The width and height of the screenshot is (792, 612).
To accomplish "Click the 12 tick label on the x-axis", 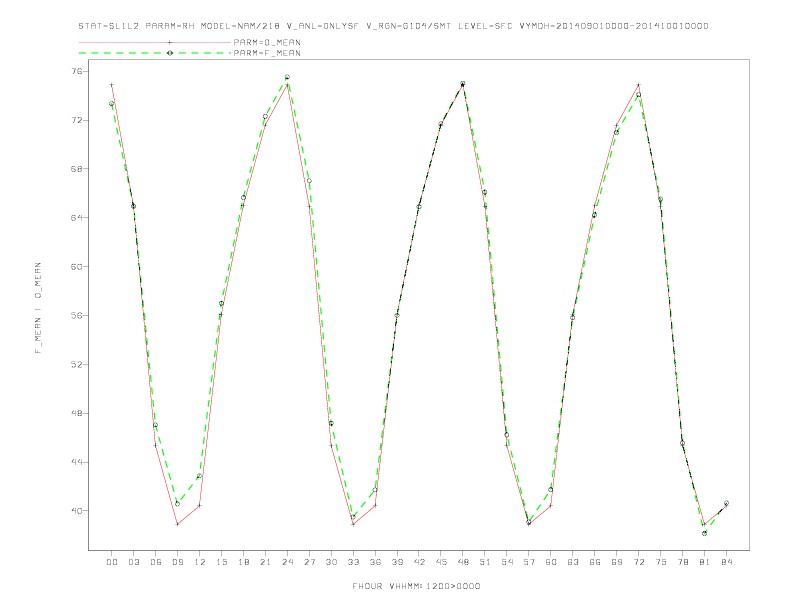I will 200,562.
